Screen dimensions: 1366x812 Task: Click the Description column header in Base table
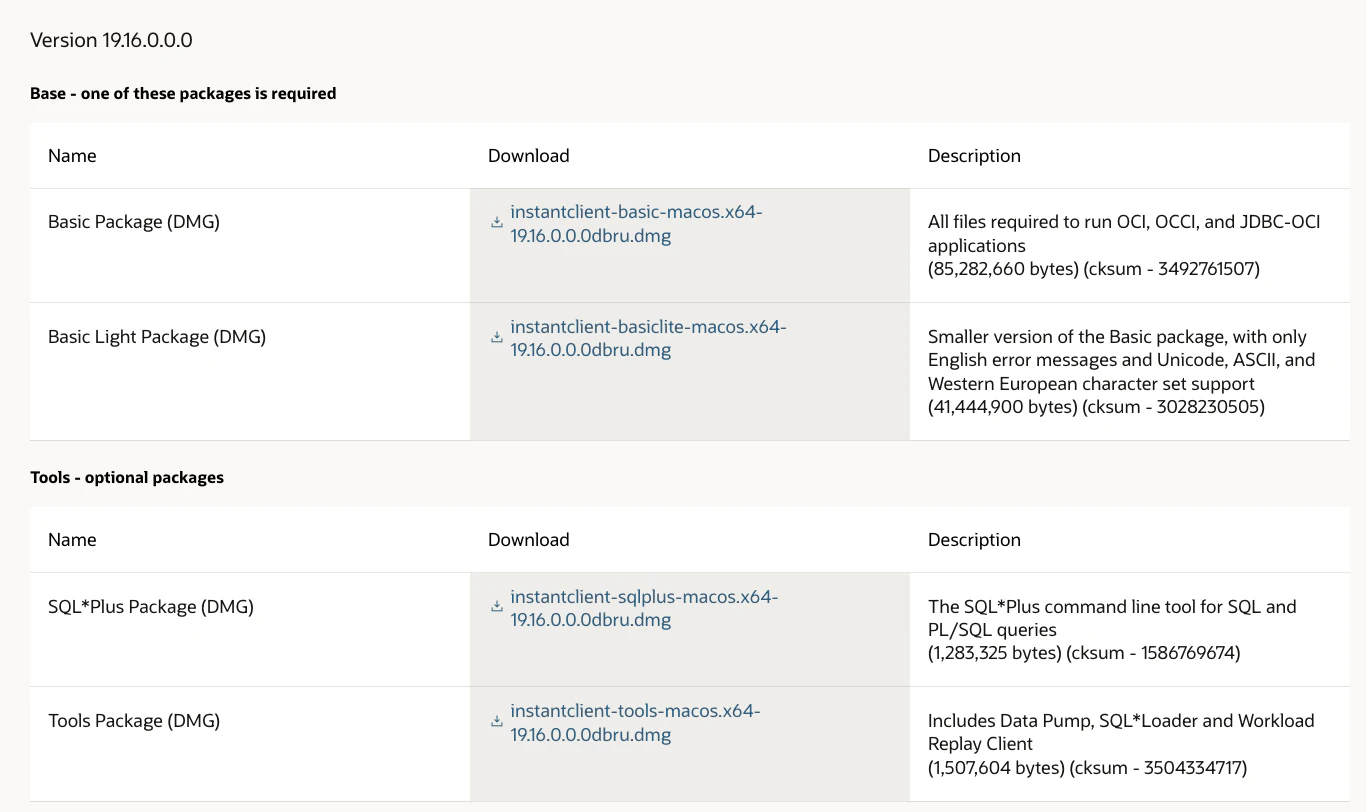(974, 156)
